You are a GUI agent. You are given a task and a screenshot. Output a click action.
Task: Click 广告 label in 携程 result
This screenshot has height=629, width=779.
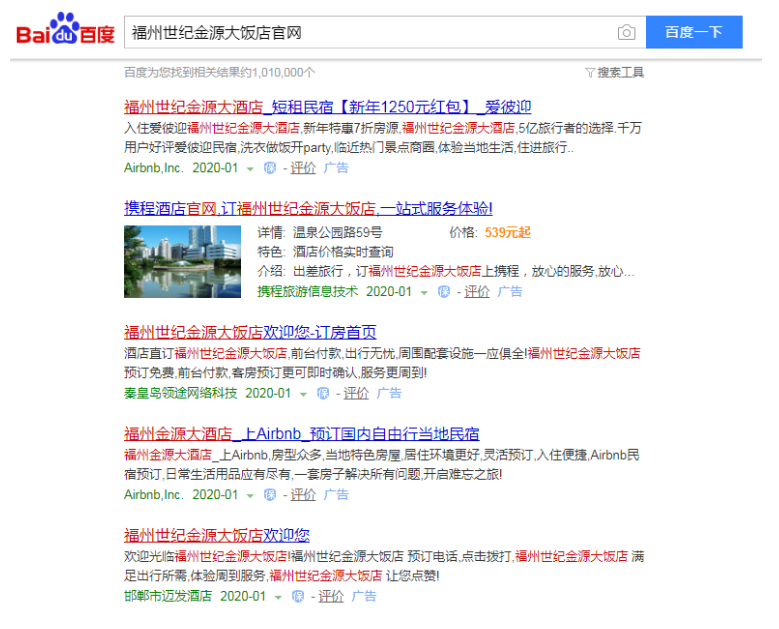click(510, 292)
